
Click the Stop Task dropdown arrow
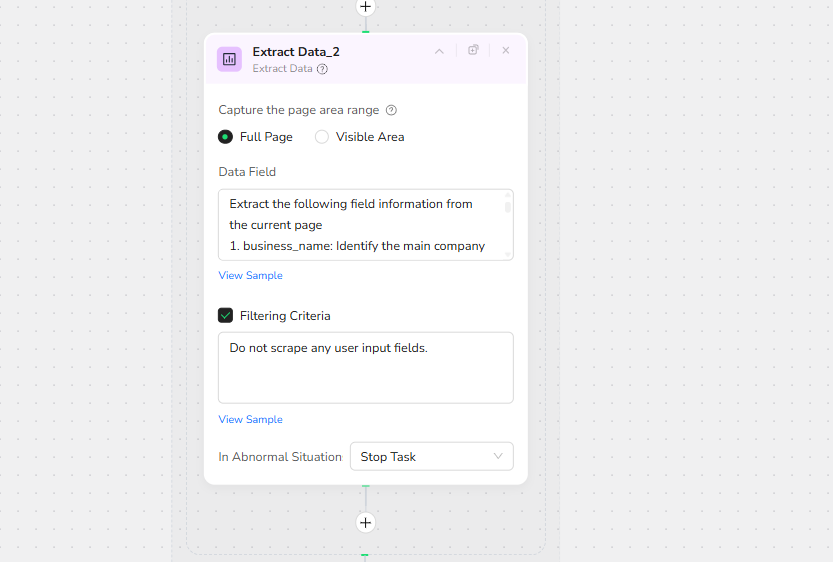coord(498,457)
